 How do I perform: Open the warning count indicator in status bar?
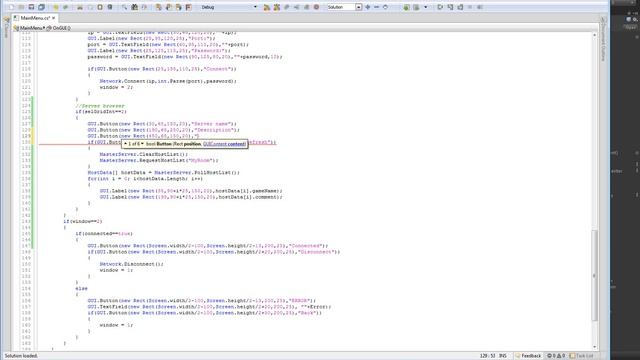(561, 356)
